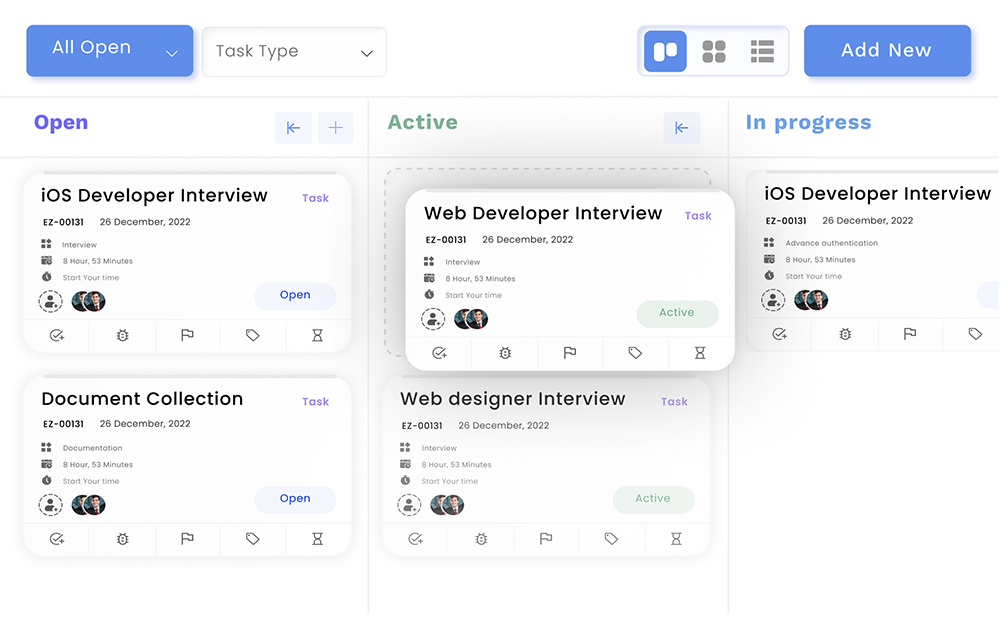Screen dimensions: 1000x617
Task: Click the Add New button
Action: (x=887, y=50)
